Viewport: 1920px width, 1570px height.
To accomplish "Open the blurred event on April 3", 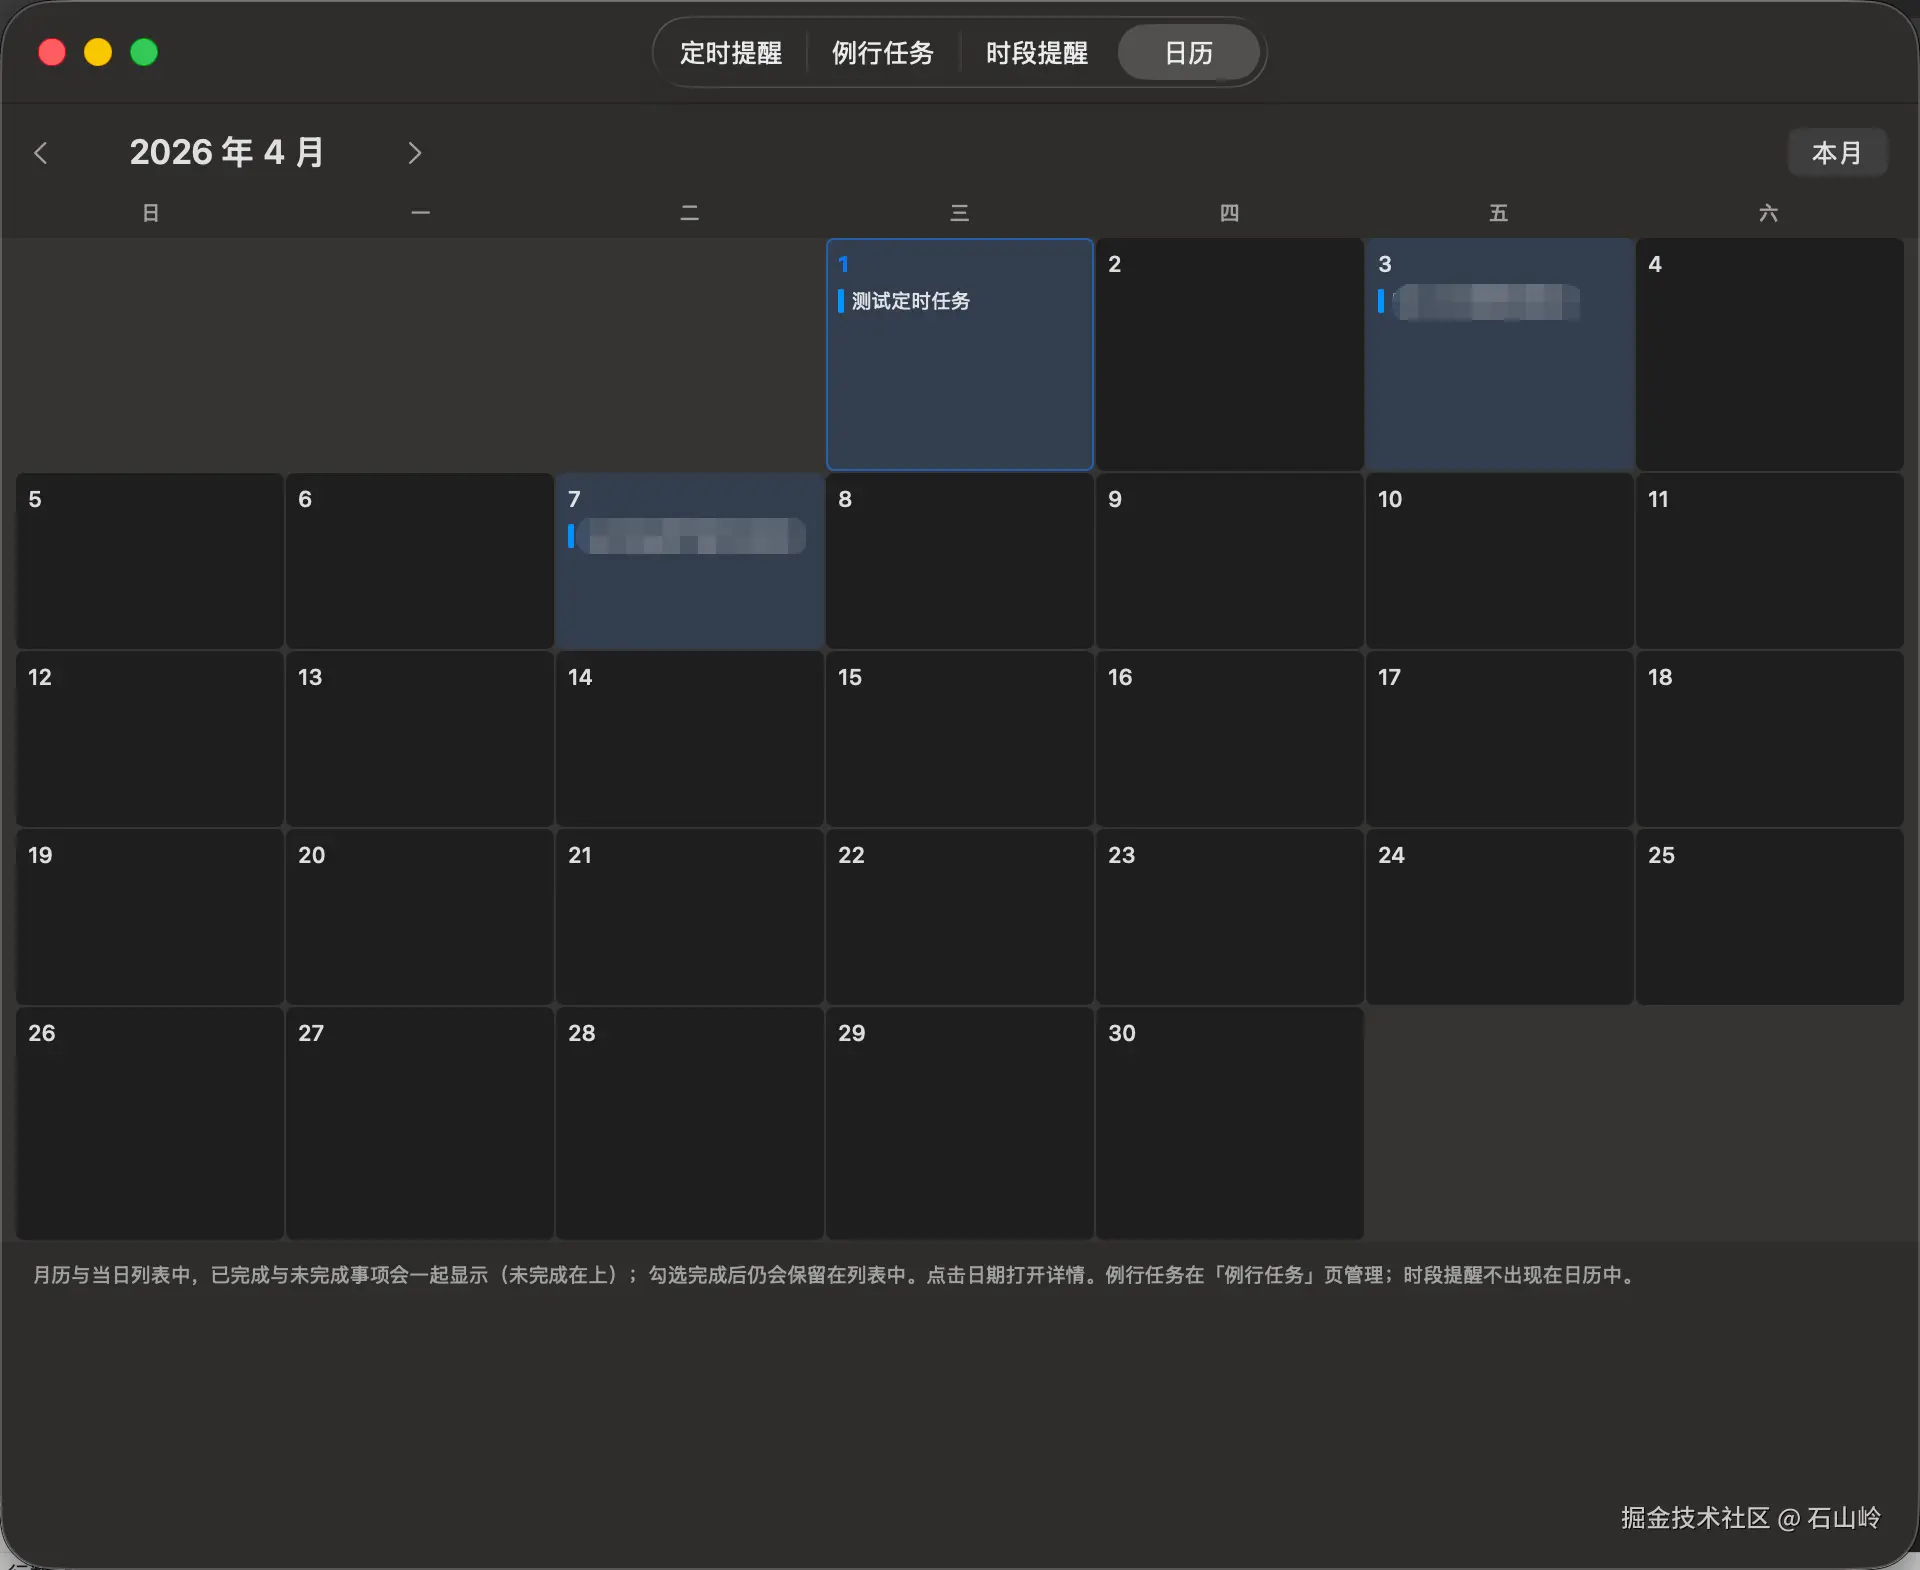I will point(1485,302).
